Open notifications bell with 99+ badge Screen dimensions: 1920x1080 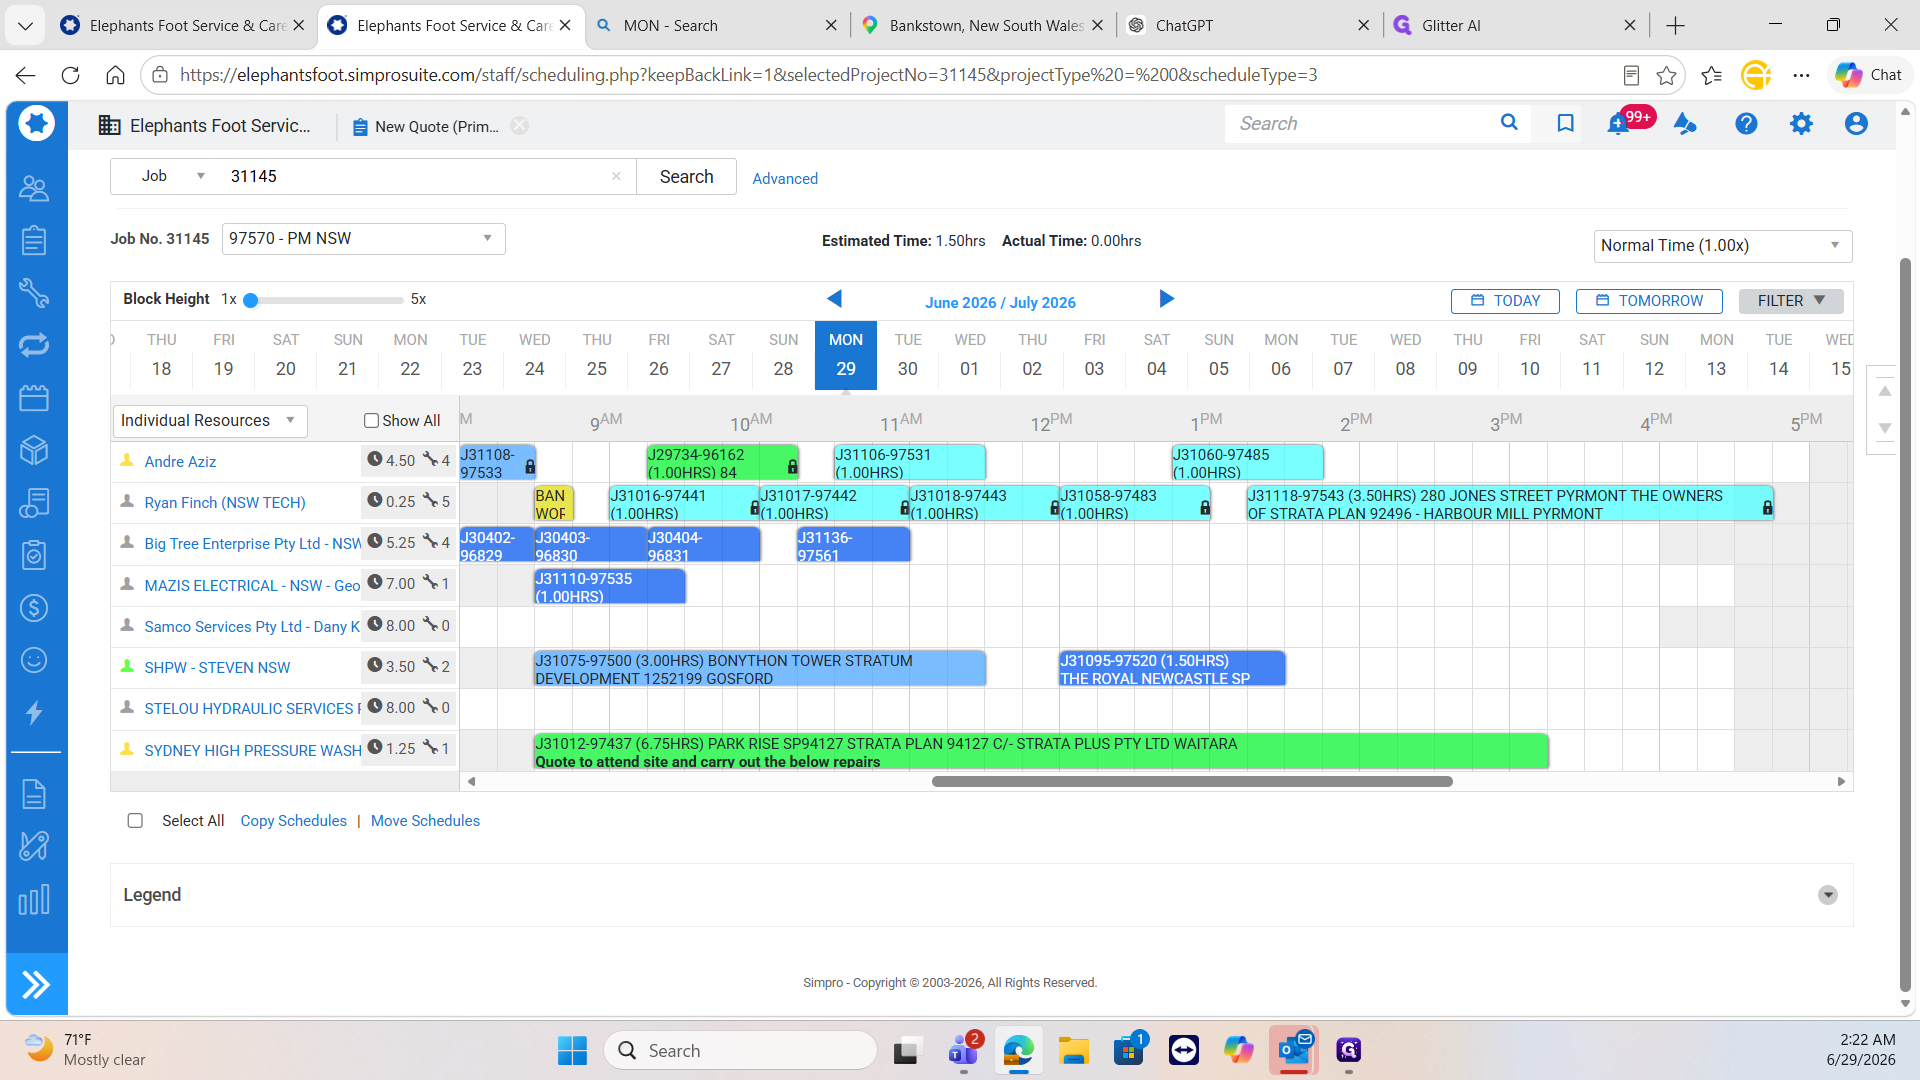[1618, 124]
